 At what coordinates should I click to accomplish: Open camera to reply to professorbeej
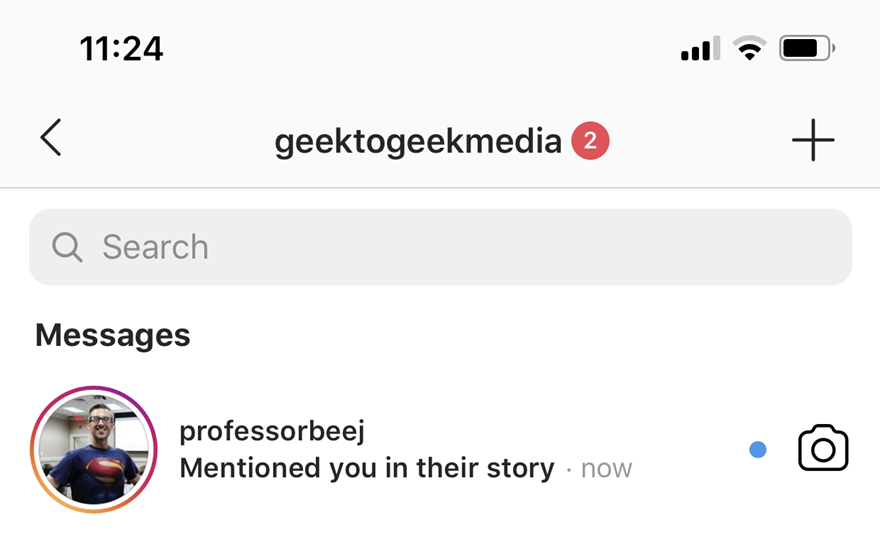point(823,449)
